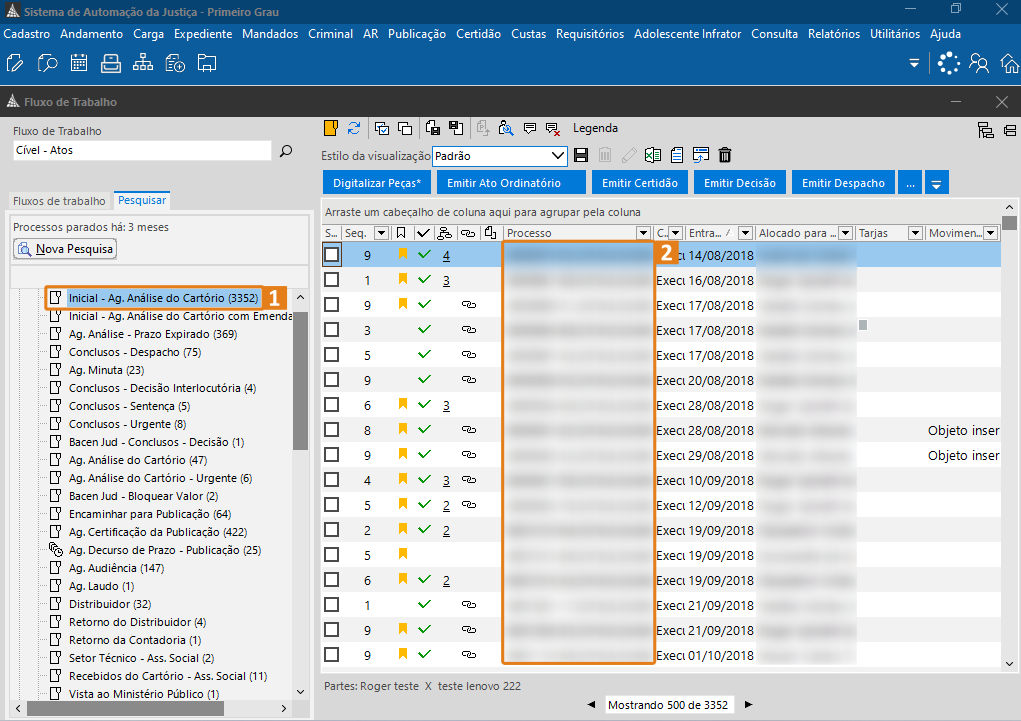
Task: Click the document with plus sign icon
Action: [175, 63]
